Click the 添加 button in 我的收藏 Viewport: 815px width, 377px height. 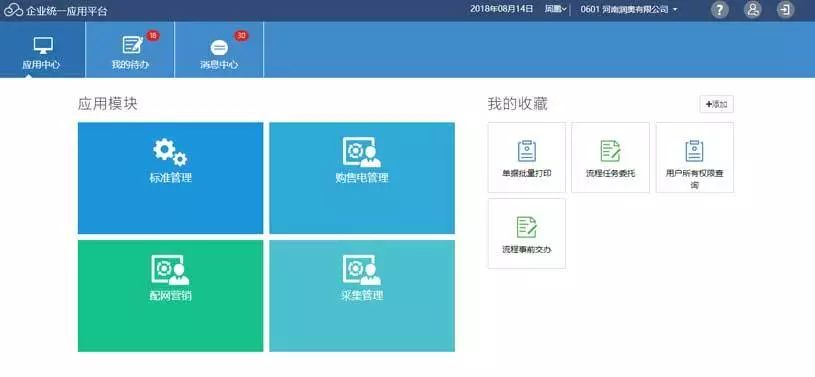pos(716,104)
